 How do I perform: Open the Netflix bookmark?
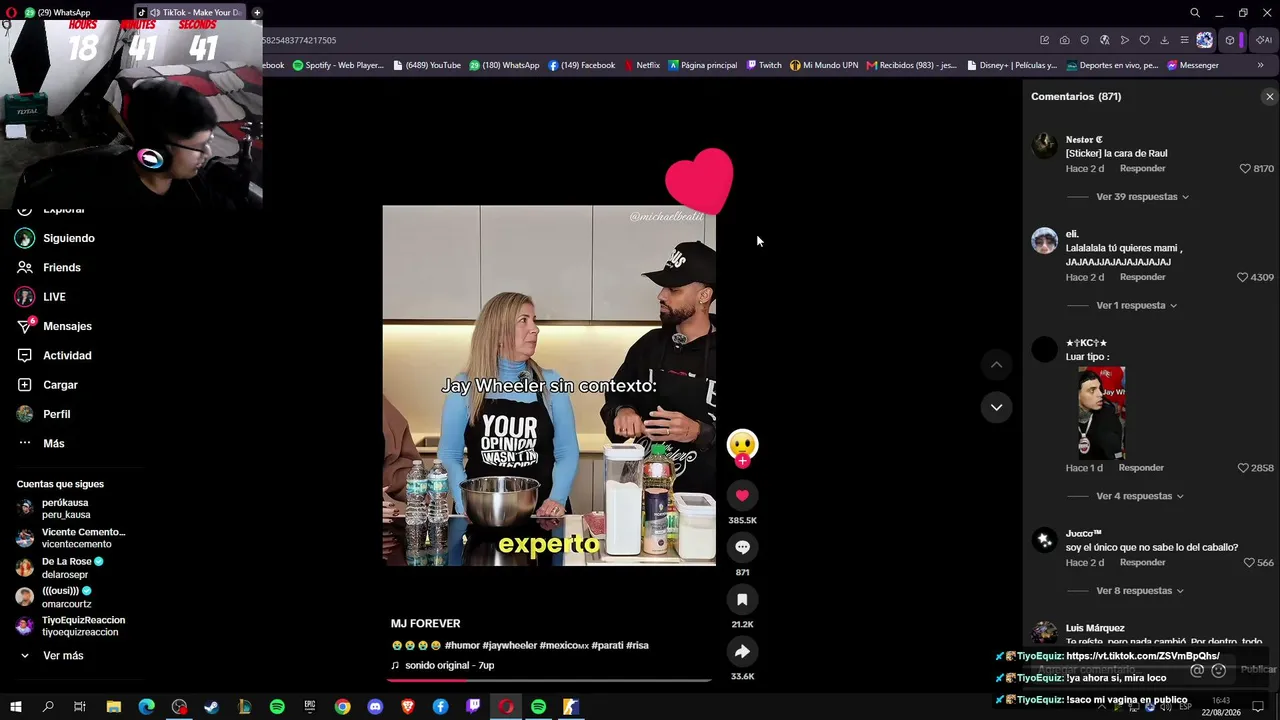[x=642, y=66]
